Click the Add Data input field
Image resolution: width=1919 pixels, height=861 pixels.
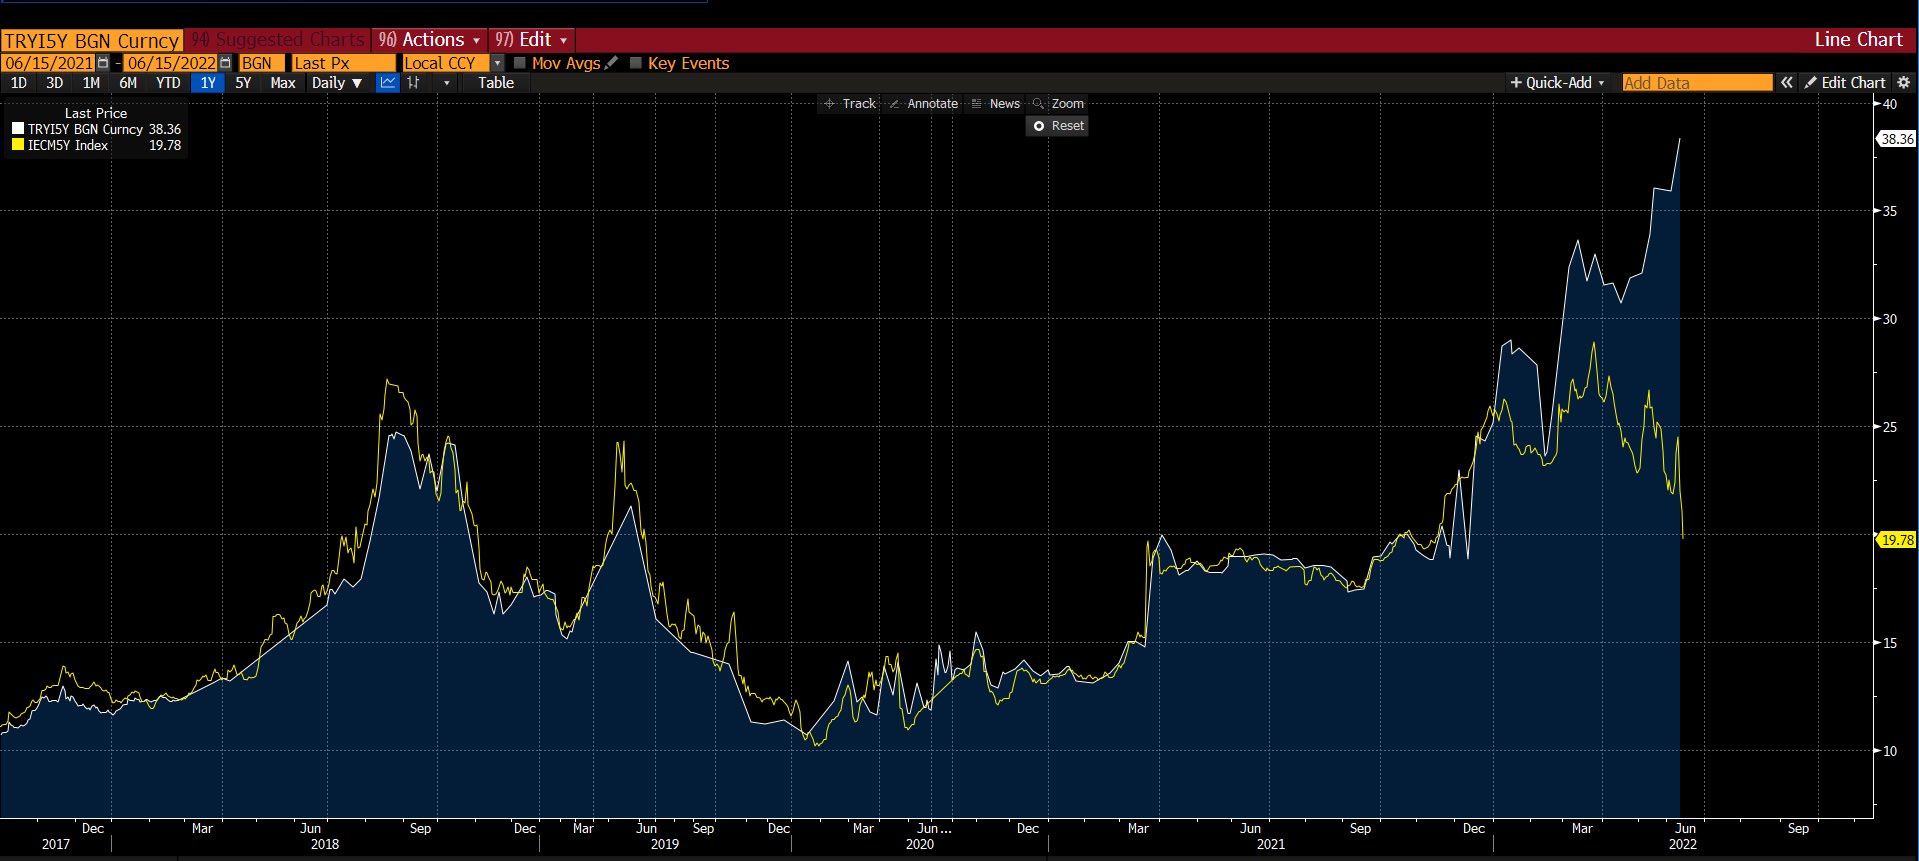pos(1696,83)
